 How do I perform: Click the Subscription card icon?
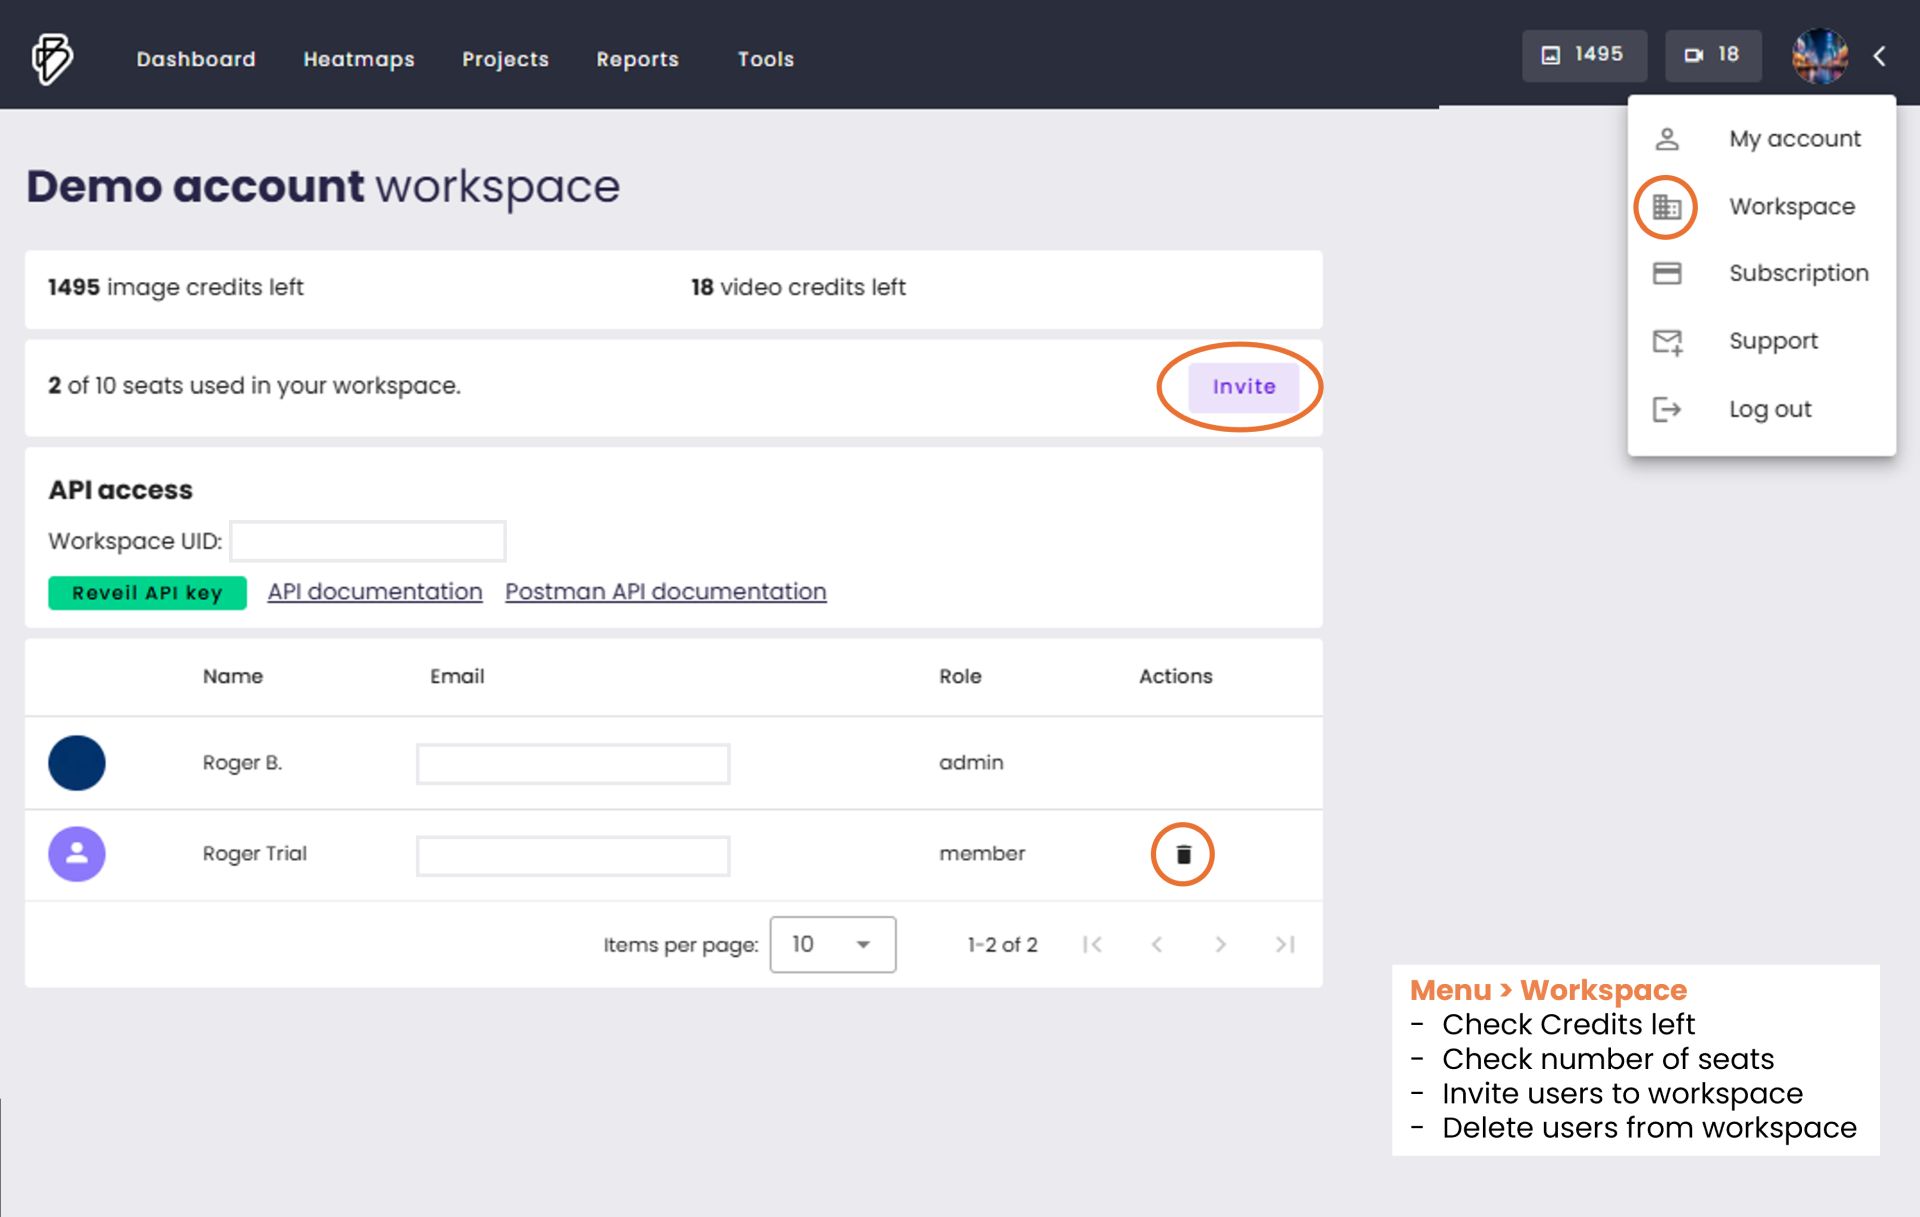coord(1666,273)
